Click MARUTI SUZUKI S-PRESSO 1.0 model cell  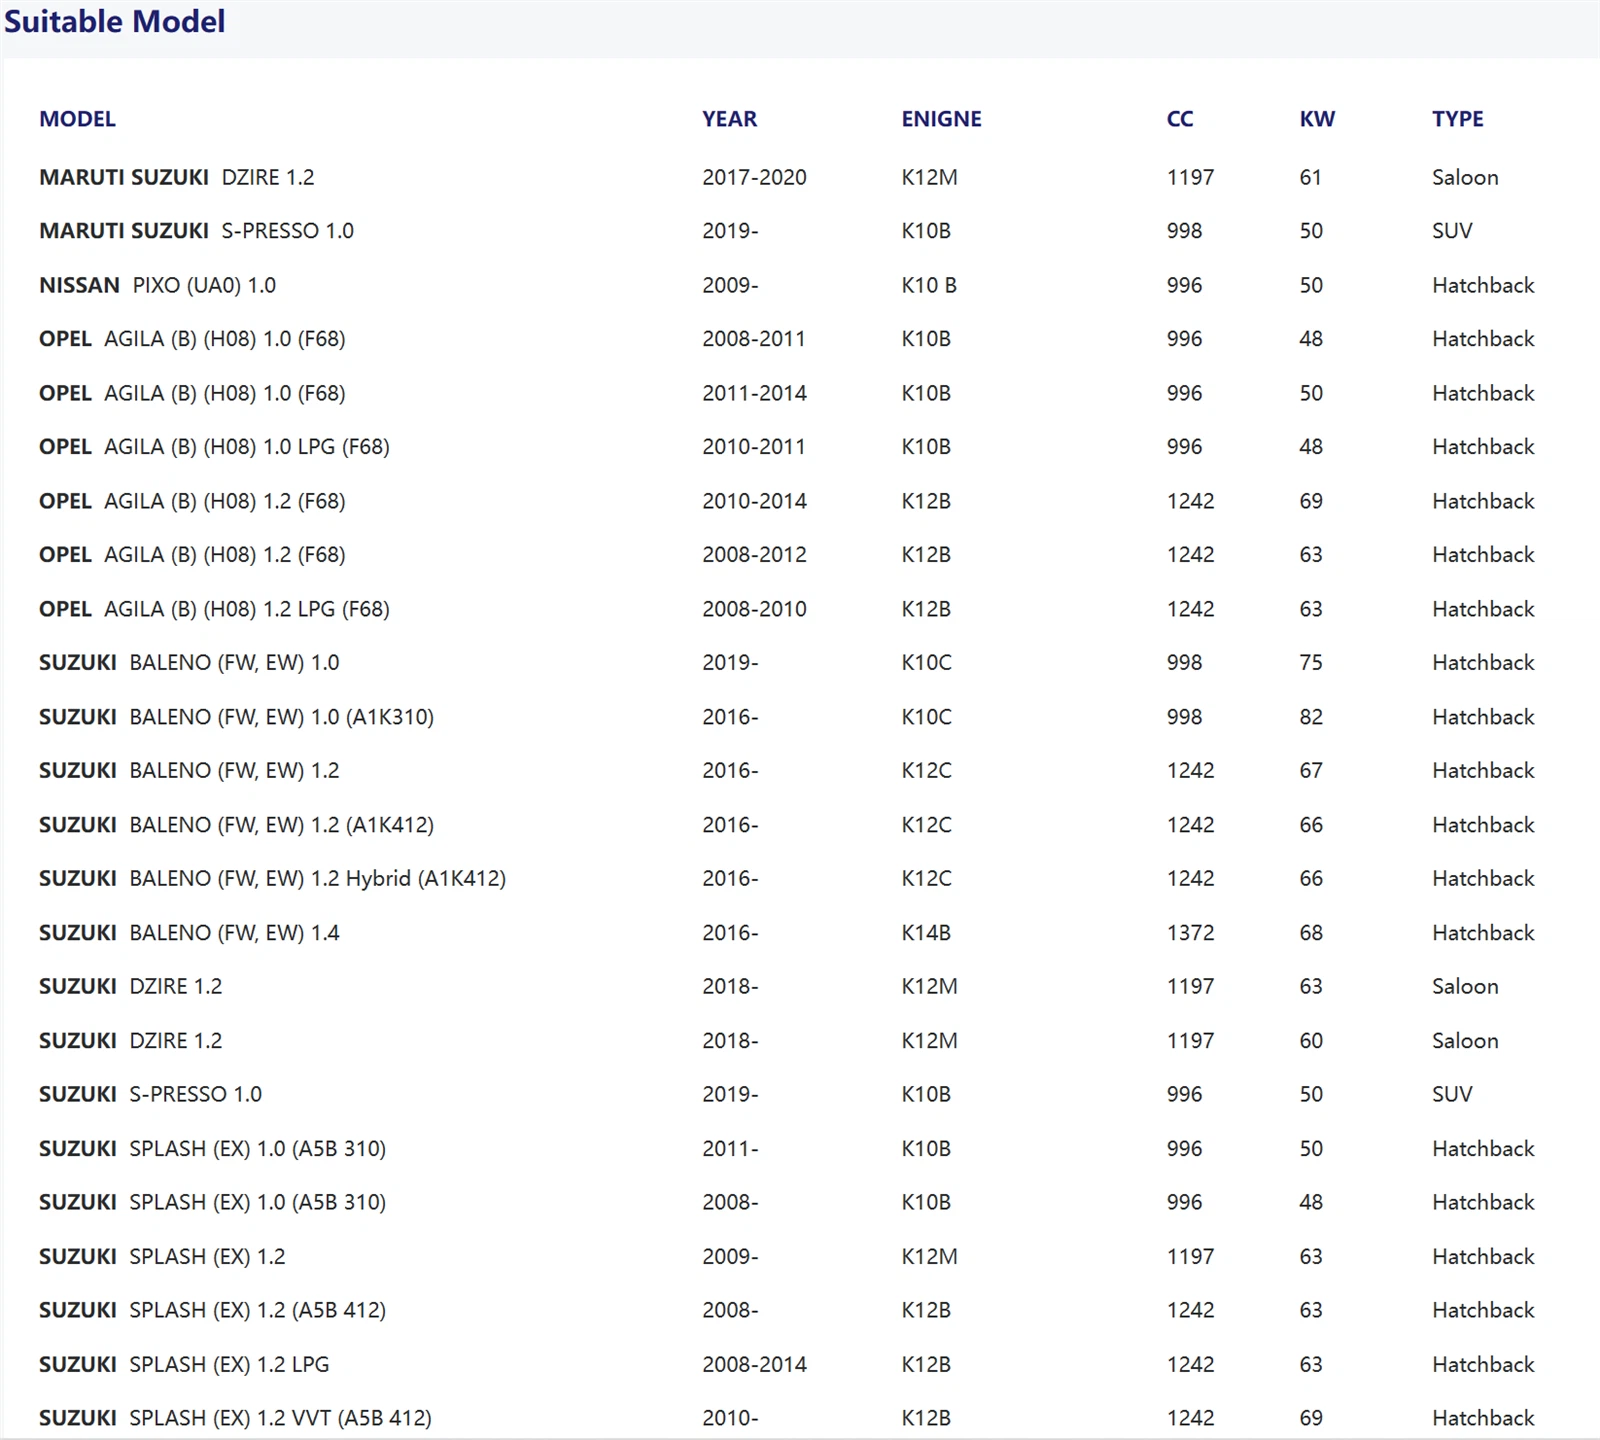(197, 231)
